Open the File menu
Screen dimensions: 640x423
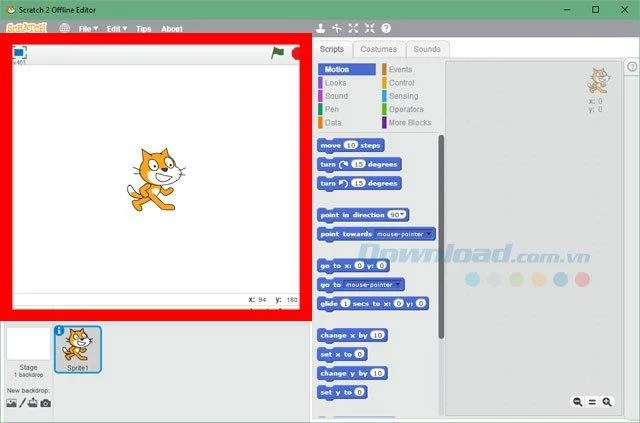(x=88, y=29)
